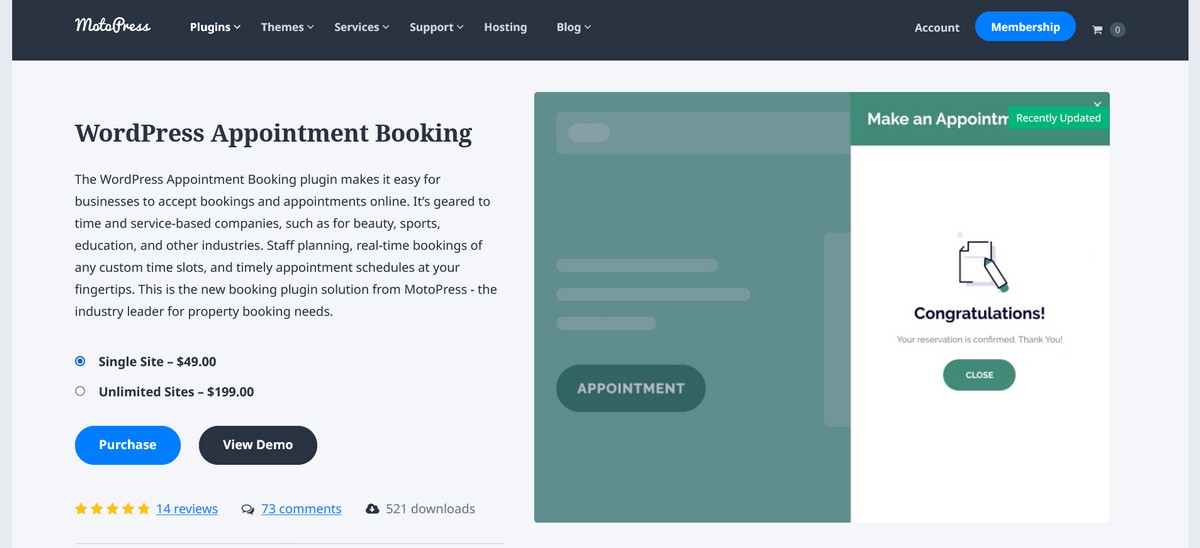The height and width of the screenshot is (548, 1200).
Task: Open the Services dropdown menu
Action: click(361, 27)
